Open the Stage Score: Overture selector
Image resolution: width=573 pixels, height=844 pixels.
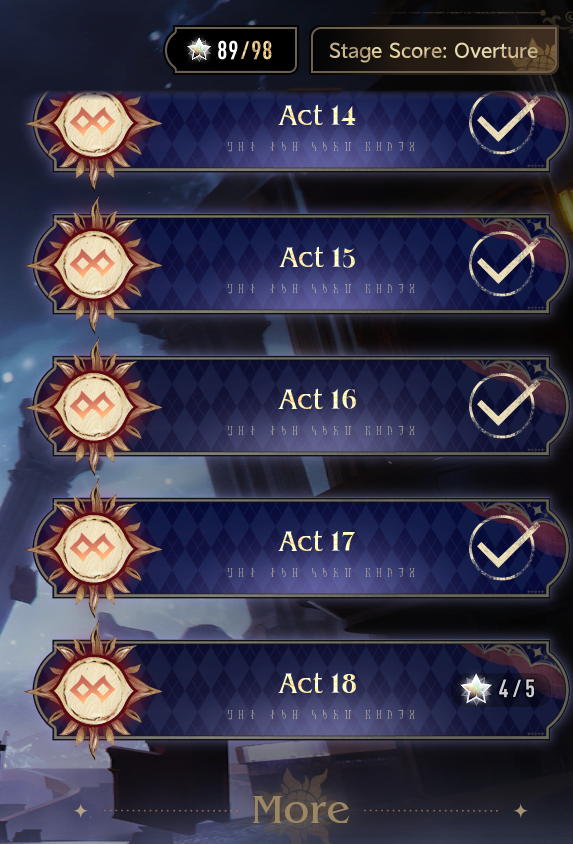434,50
